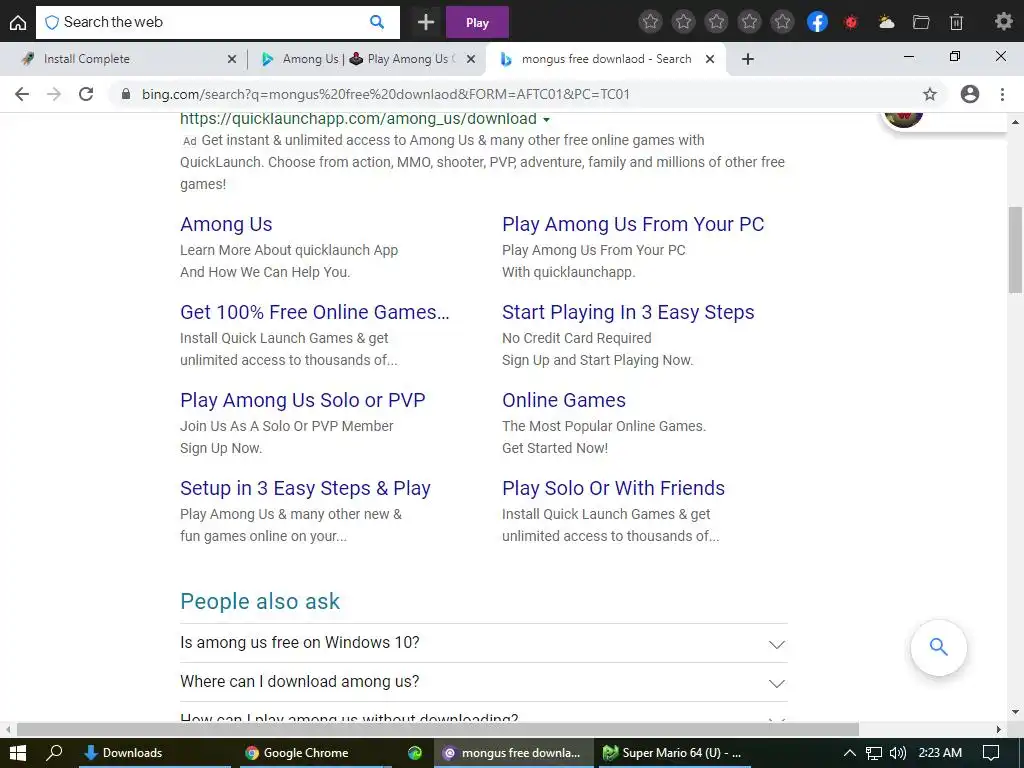This screenshot has width=1024, height=768.
Task: Bookmark this page with the star icon
Action: [930, 94]
